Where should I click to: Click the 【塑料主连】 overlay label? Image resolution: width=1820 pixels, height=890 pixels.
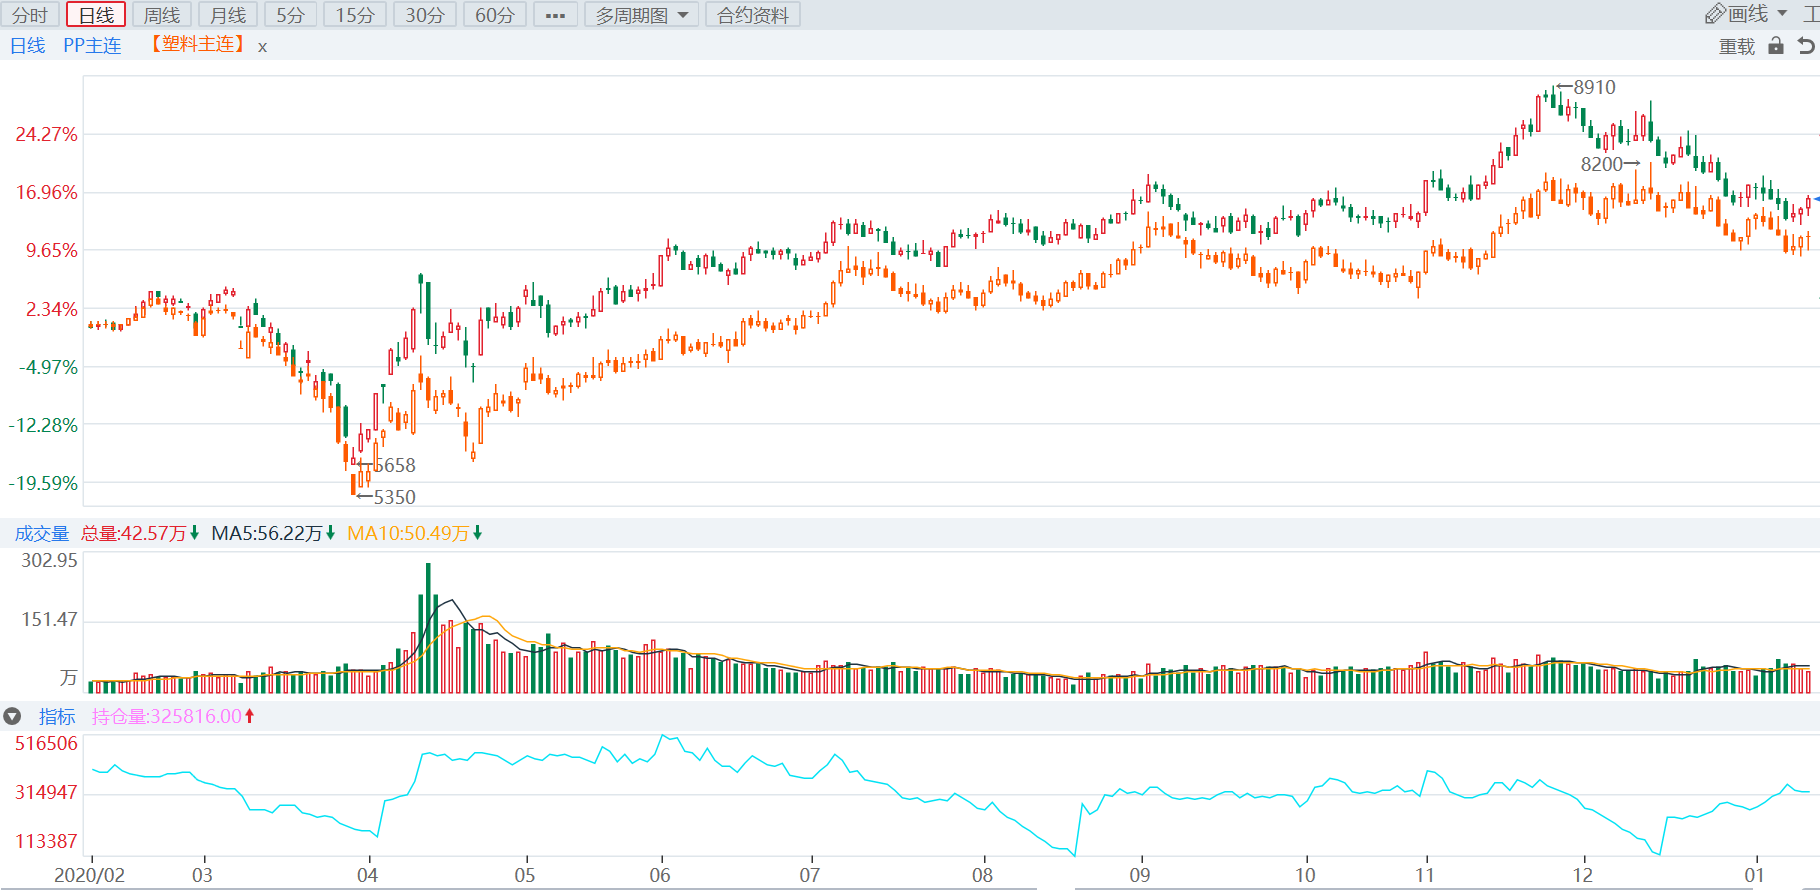tap(198, 45)
